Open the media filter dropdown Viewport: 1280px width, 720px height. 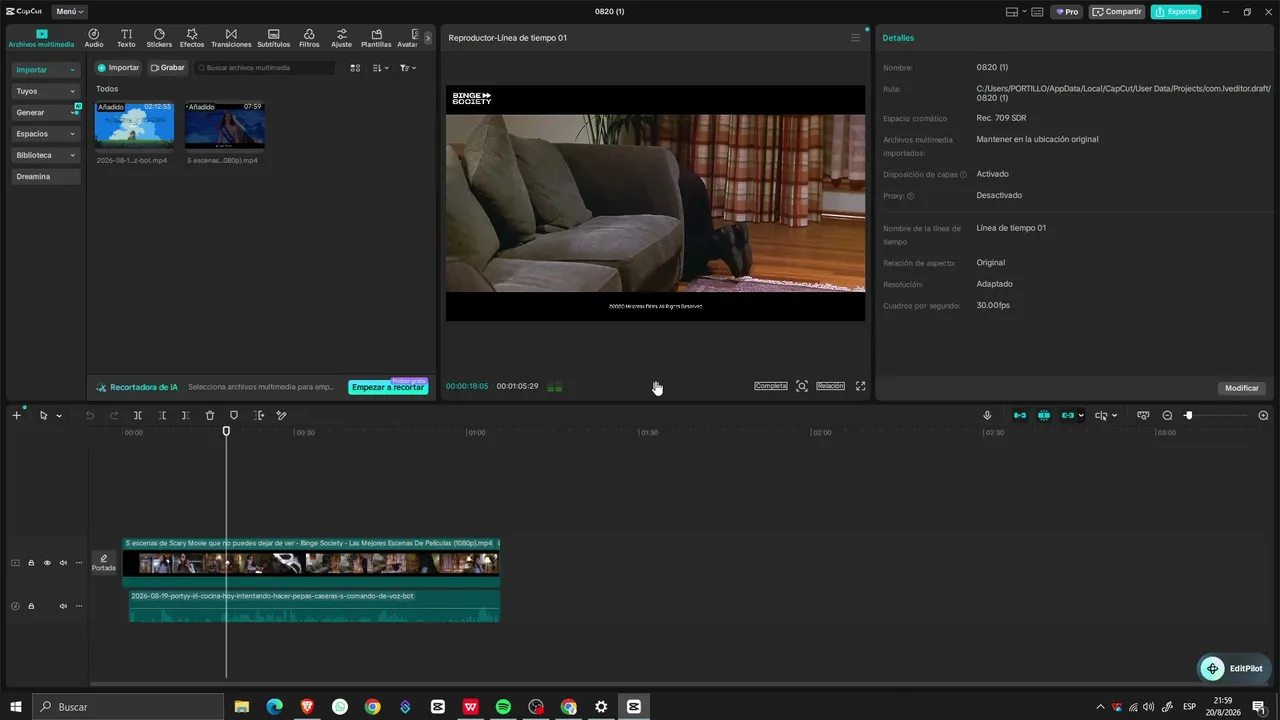pyautogui.click(x=407, y=68)
